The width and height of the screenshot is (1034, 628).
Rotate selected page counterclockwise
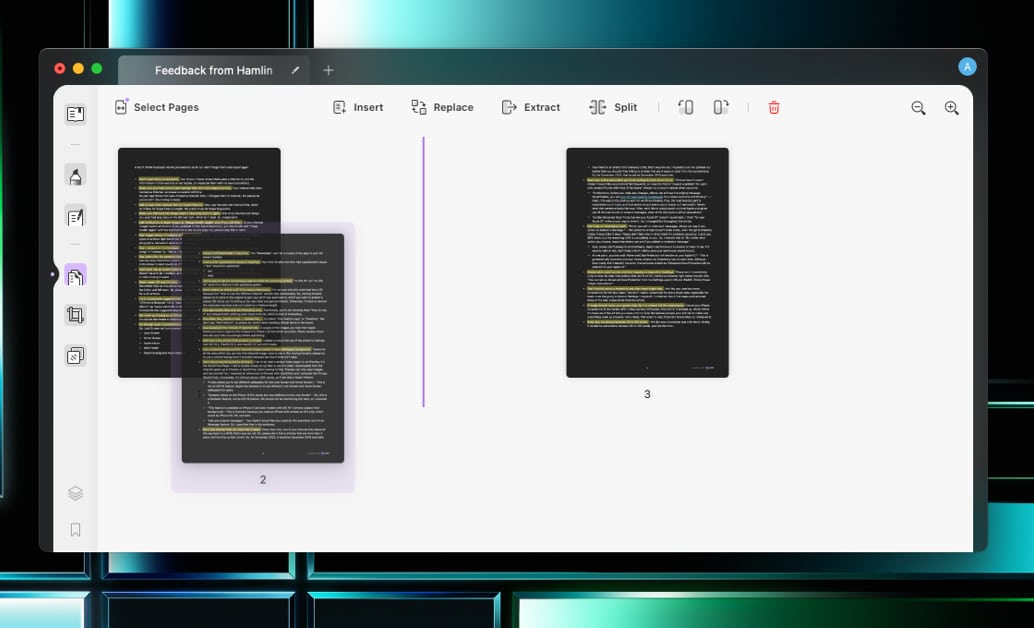coord(685,107)
